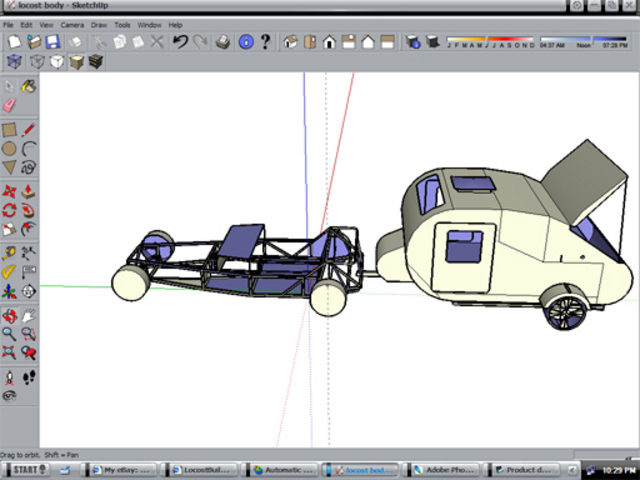Image resolution: width=640 pixels, height=480 pixels.
Task: Click the START button on taskbar
Action: point(29,469)
